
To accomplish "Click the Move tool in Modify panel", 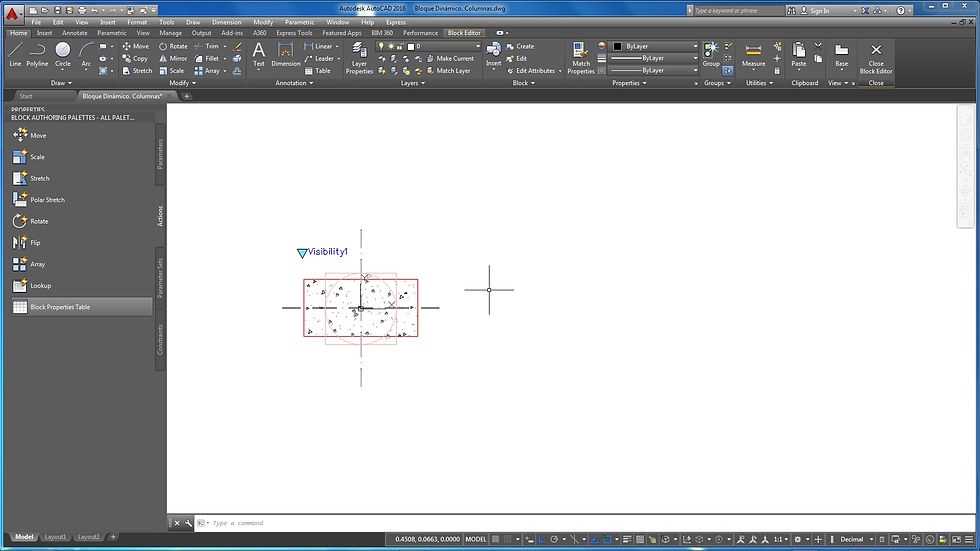I will coord(136,46).
